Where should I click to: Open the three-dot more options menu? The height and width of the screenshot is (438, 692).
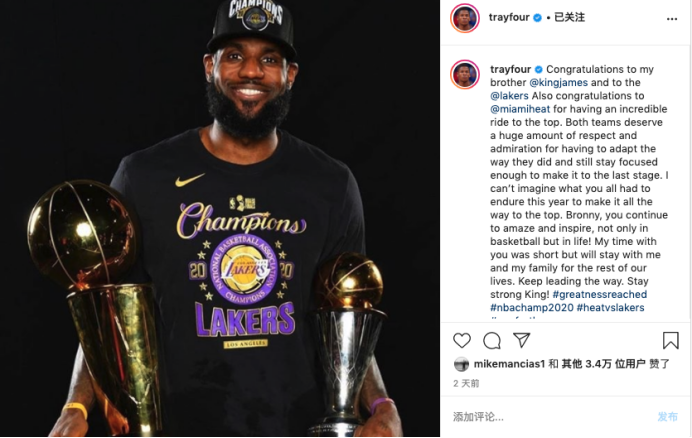(x=672, y=19)
